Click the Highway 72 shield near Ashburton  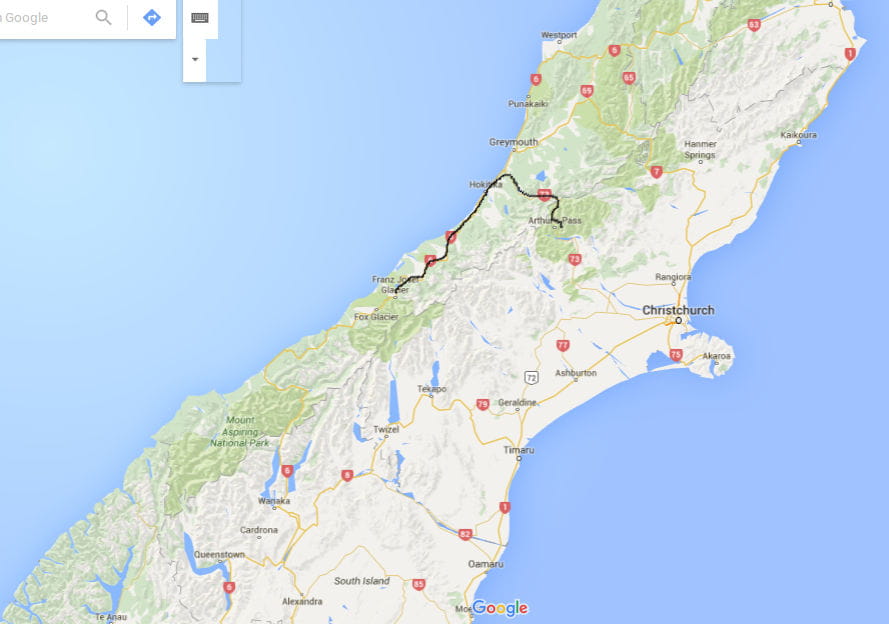pyautogui.click(x=531, y=377)
